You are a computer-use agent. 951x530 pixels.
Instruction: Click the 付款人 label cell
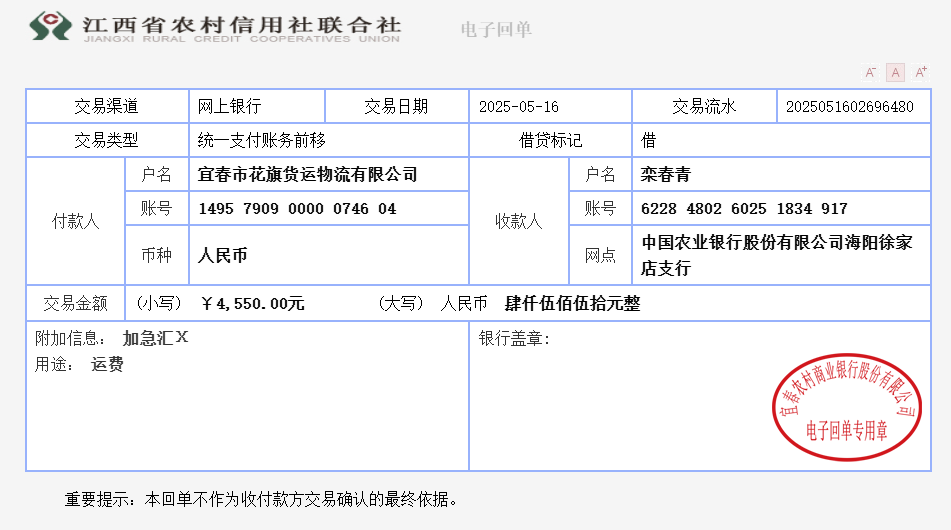click(76, 221)
